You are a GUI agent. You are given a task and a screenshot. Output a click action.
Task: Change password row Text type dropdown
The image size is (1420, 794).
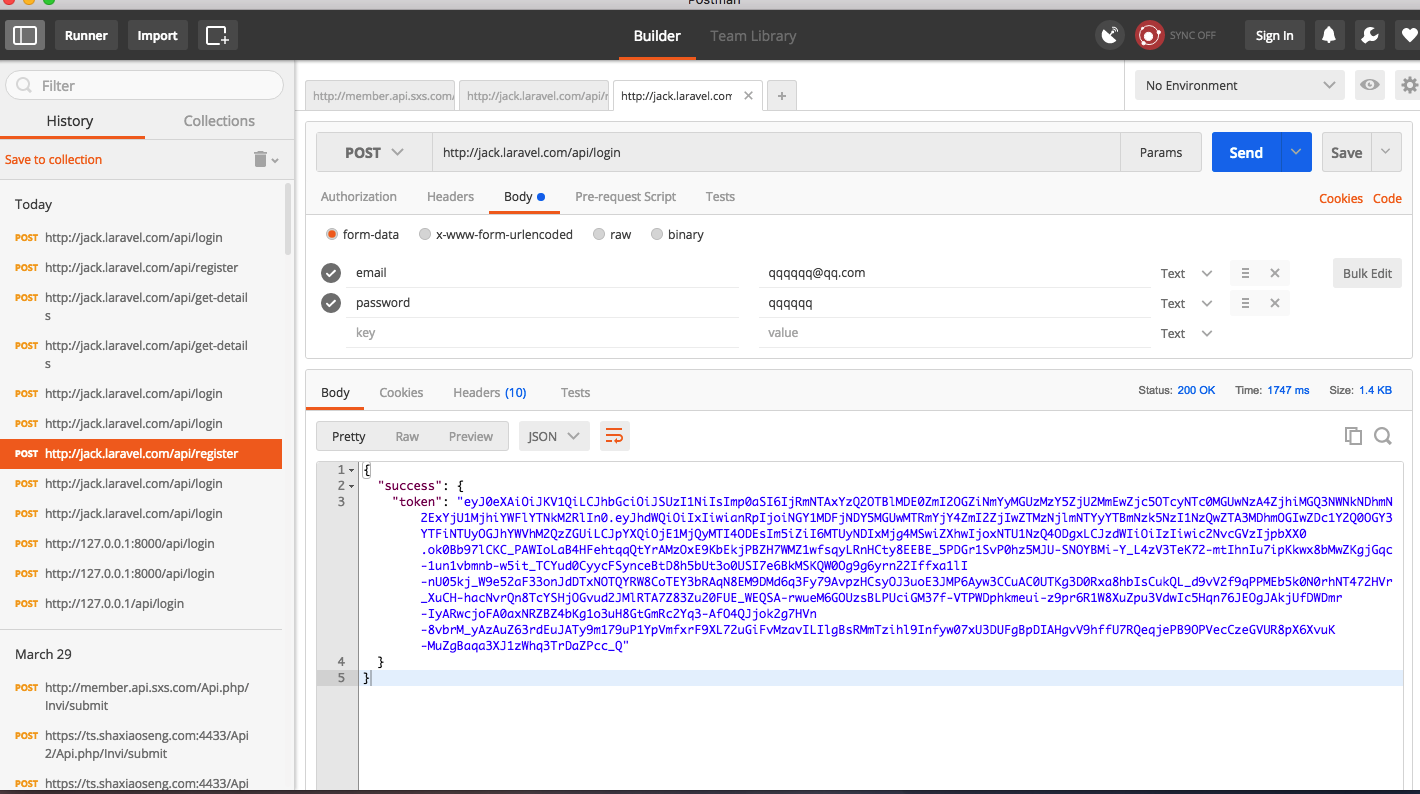pos(1186,303)
